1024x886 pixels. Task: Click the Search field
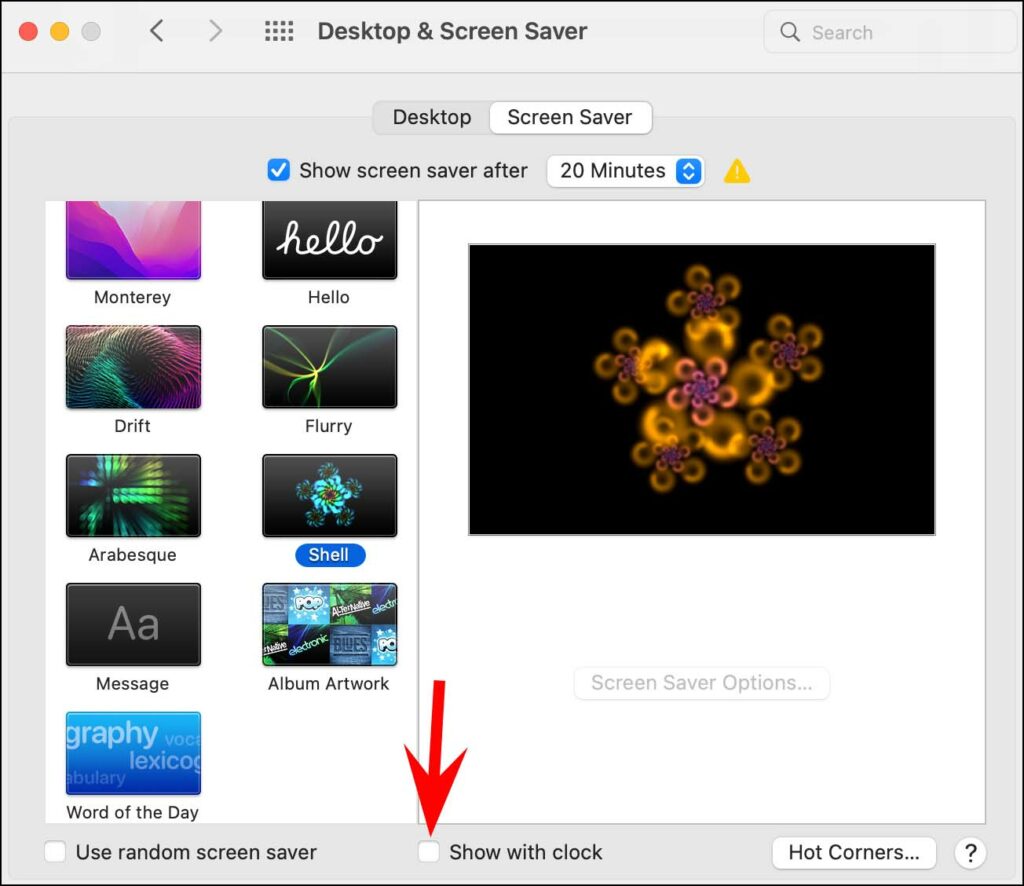[890, 32]
